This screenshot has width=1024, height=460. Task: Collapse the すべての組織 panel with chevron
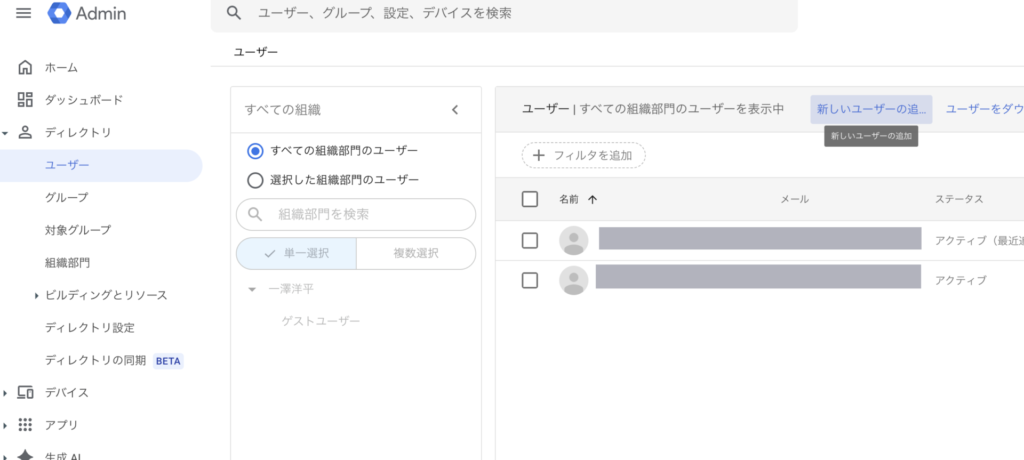coord(455,110)
